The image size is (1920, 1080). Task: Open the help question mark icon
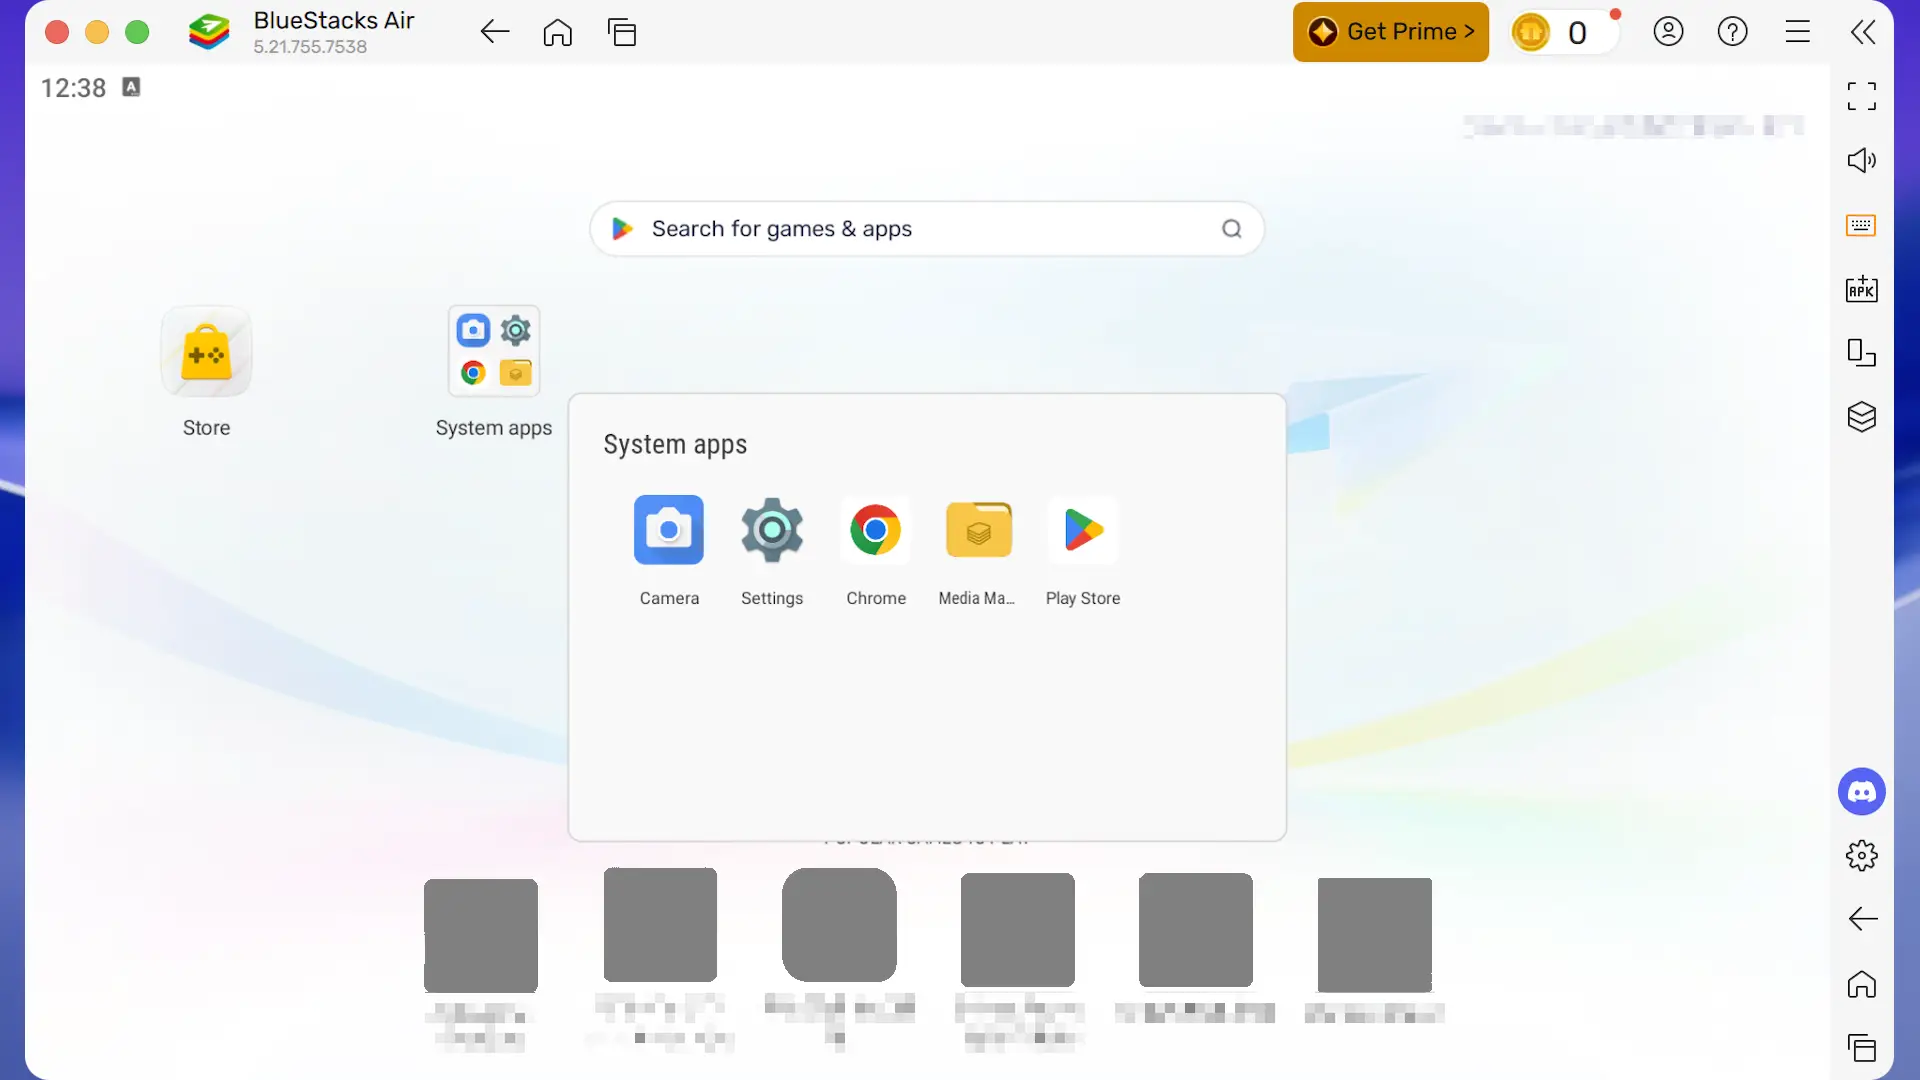tap(1732, 32)
